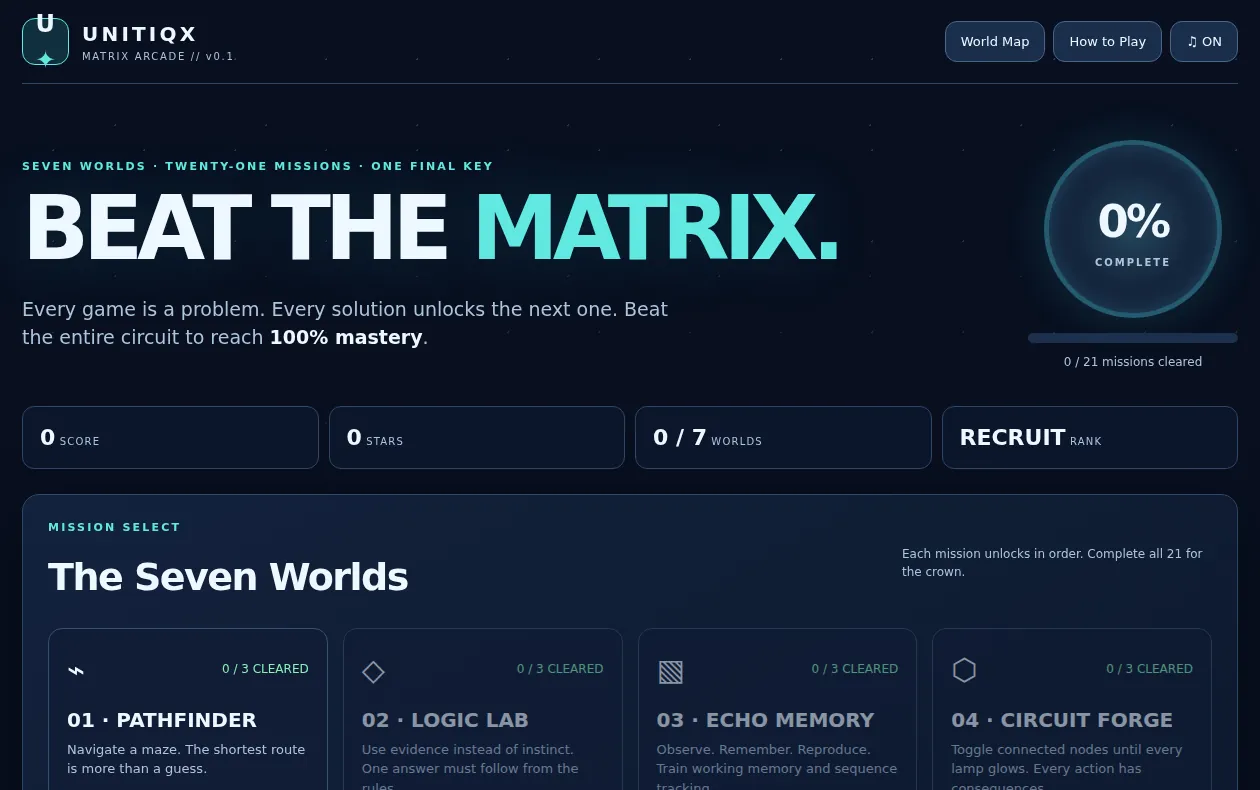Click the BEAT THE MATRIX headline
The width and height of the screenshot is (1260, 790).
[431, 229]
